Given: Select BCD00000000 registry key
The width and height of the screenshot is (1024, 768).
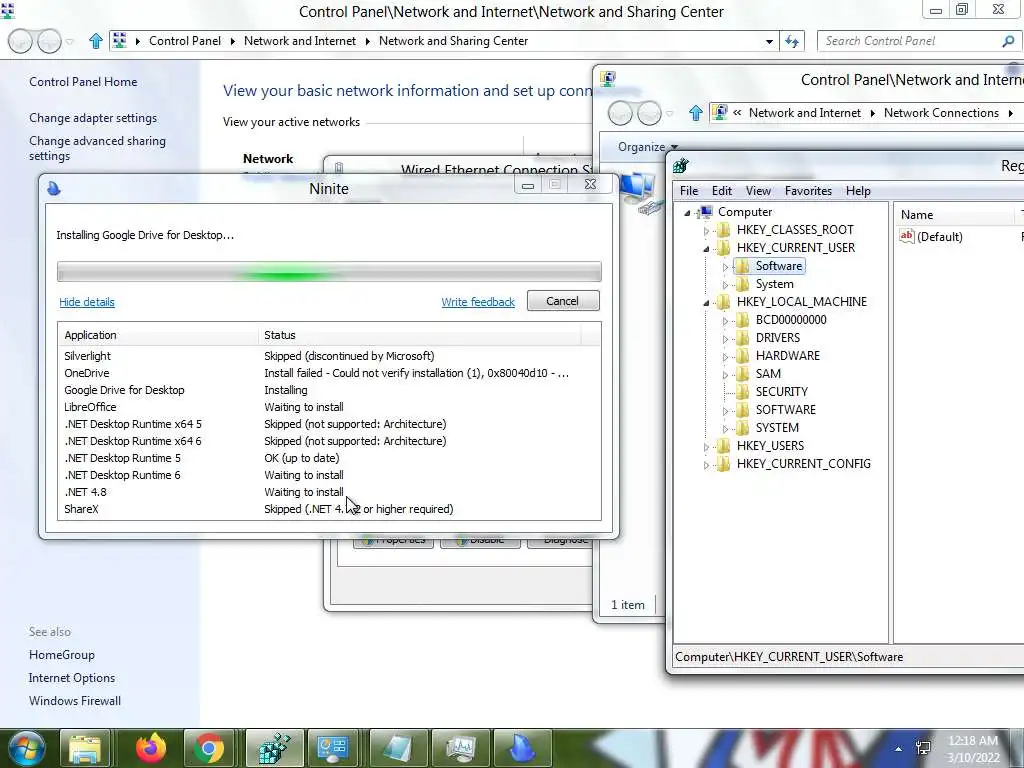Looking at the screenshot, I should click(x=791, y=319).
